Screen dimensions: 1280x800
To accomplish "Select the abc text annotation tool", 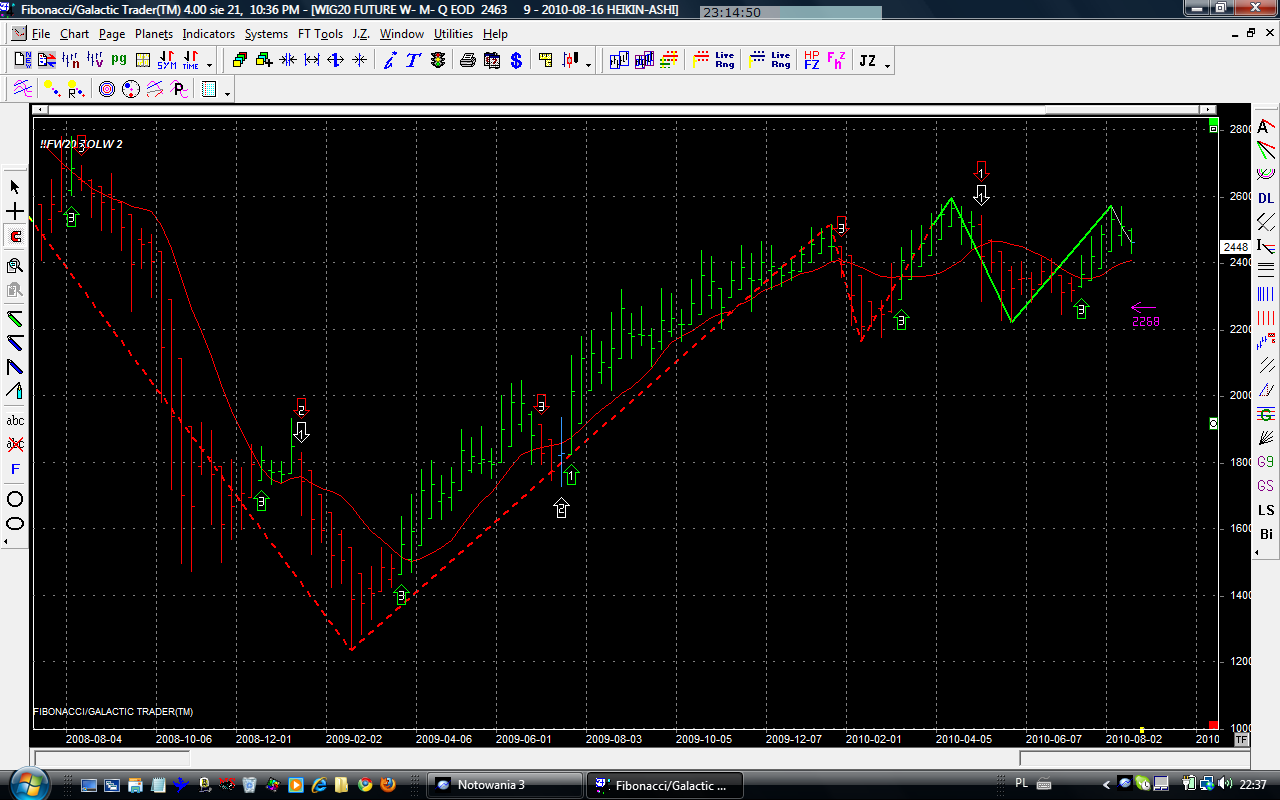I will (15, 421).
